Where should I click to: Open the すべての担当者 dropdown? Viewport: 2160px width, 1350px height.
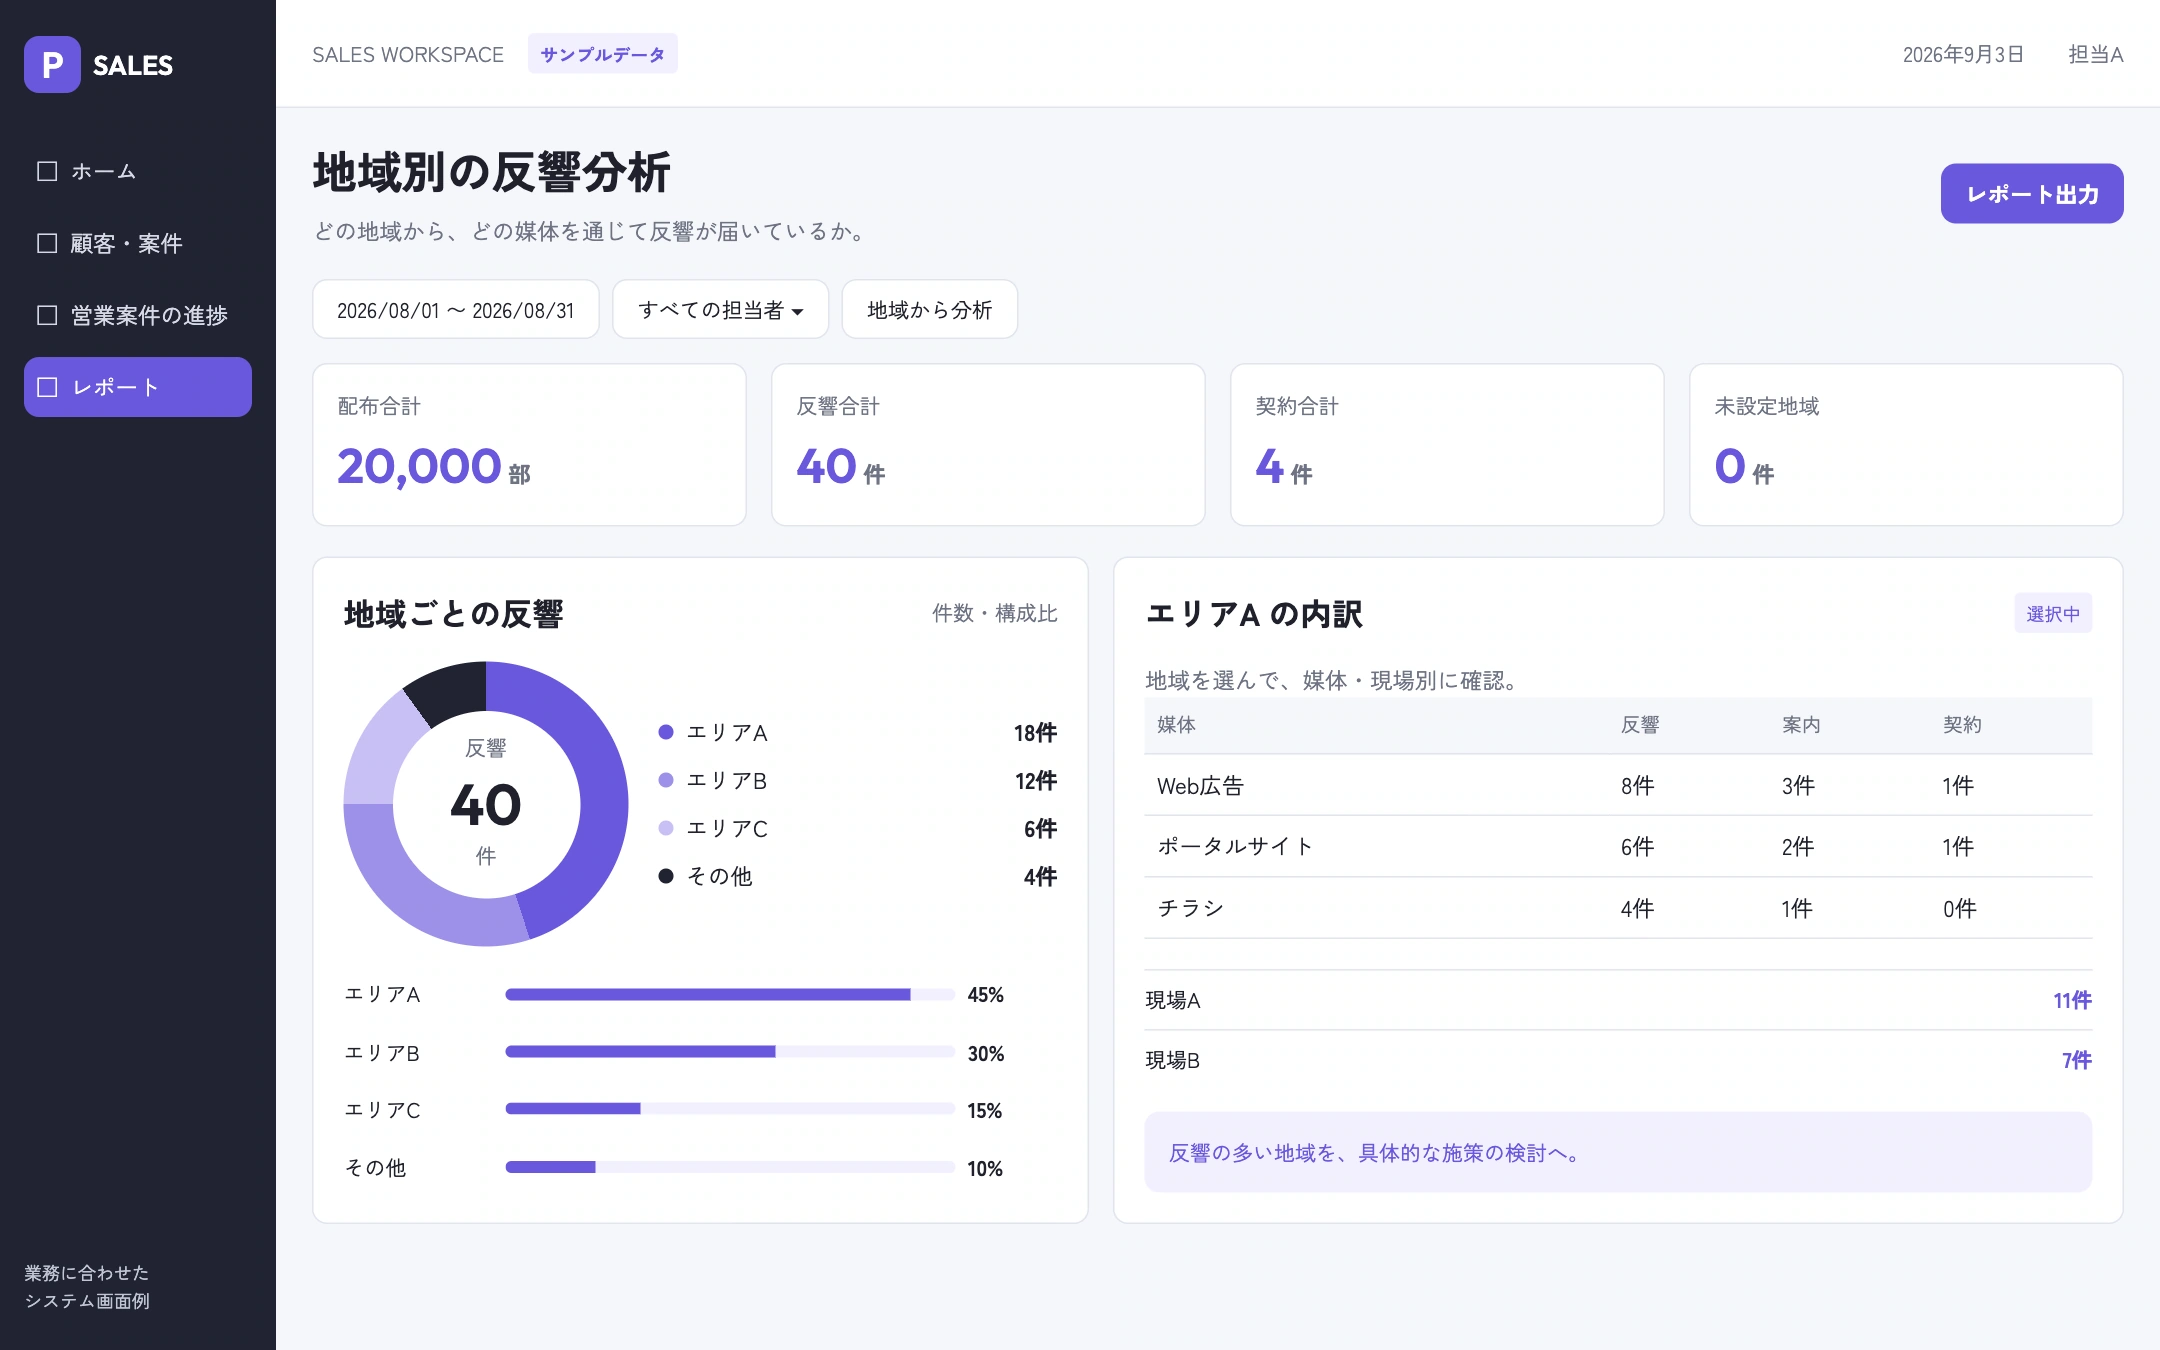click(720, 310)
